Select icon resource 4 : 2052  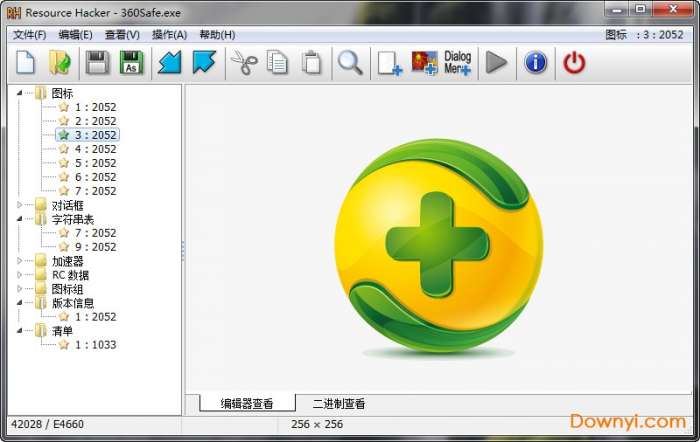point(96,149)
